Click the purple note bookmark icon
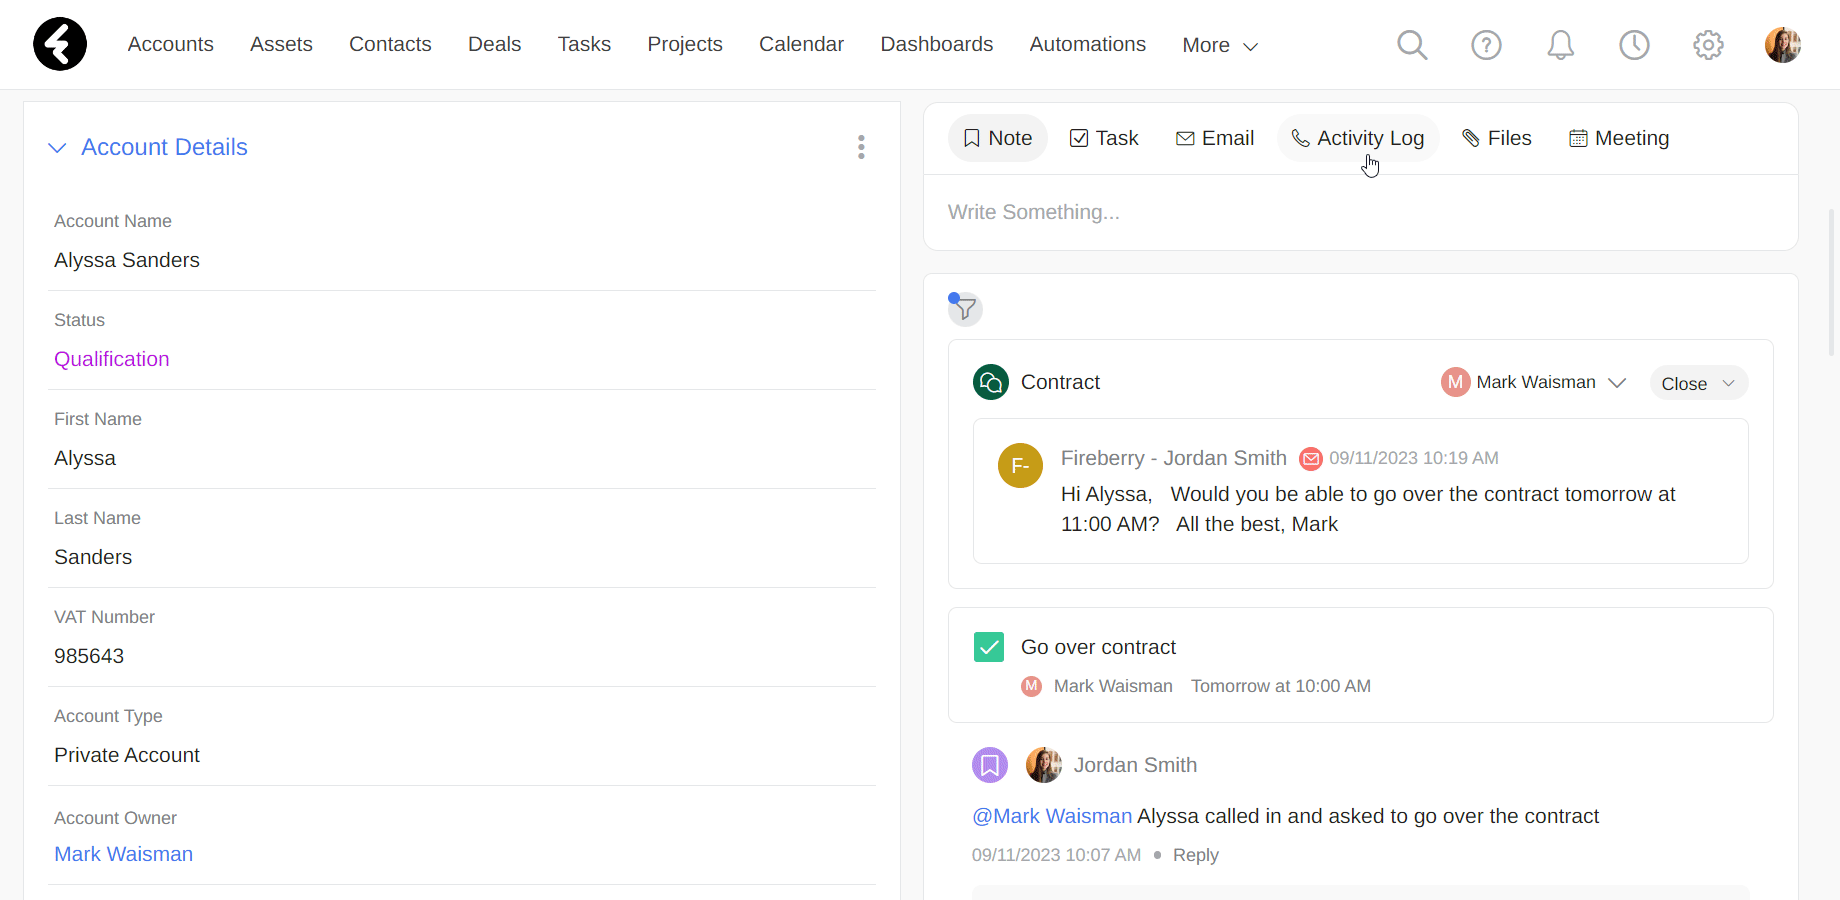 pos(990,765)
